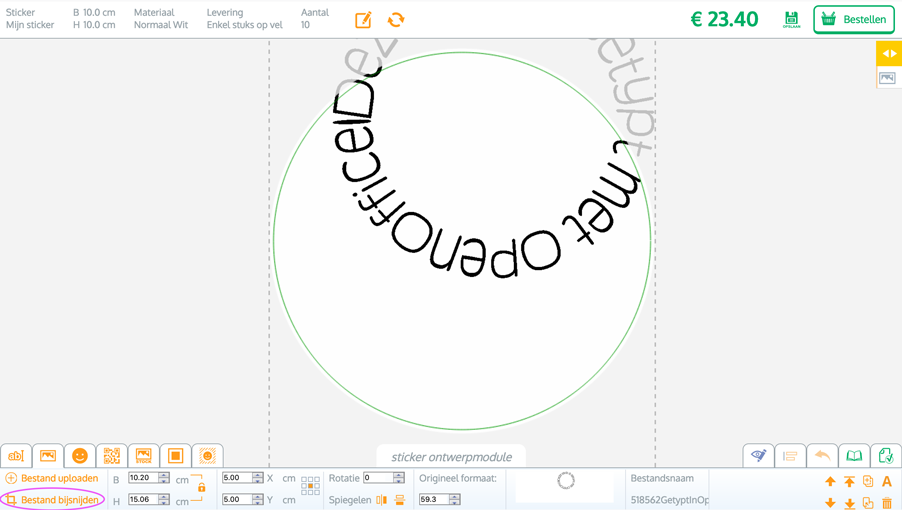Increase X value with stepper up
The height and width of the screenshot is (510, 902).
tap(258, 476)
